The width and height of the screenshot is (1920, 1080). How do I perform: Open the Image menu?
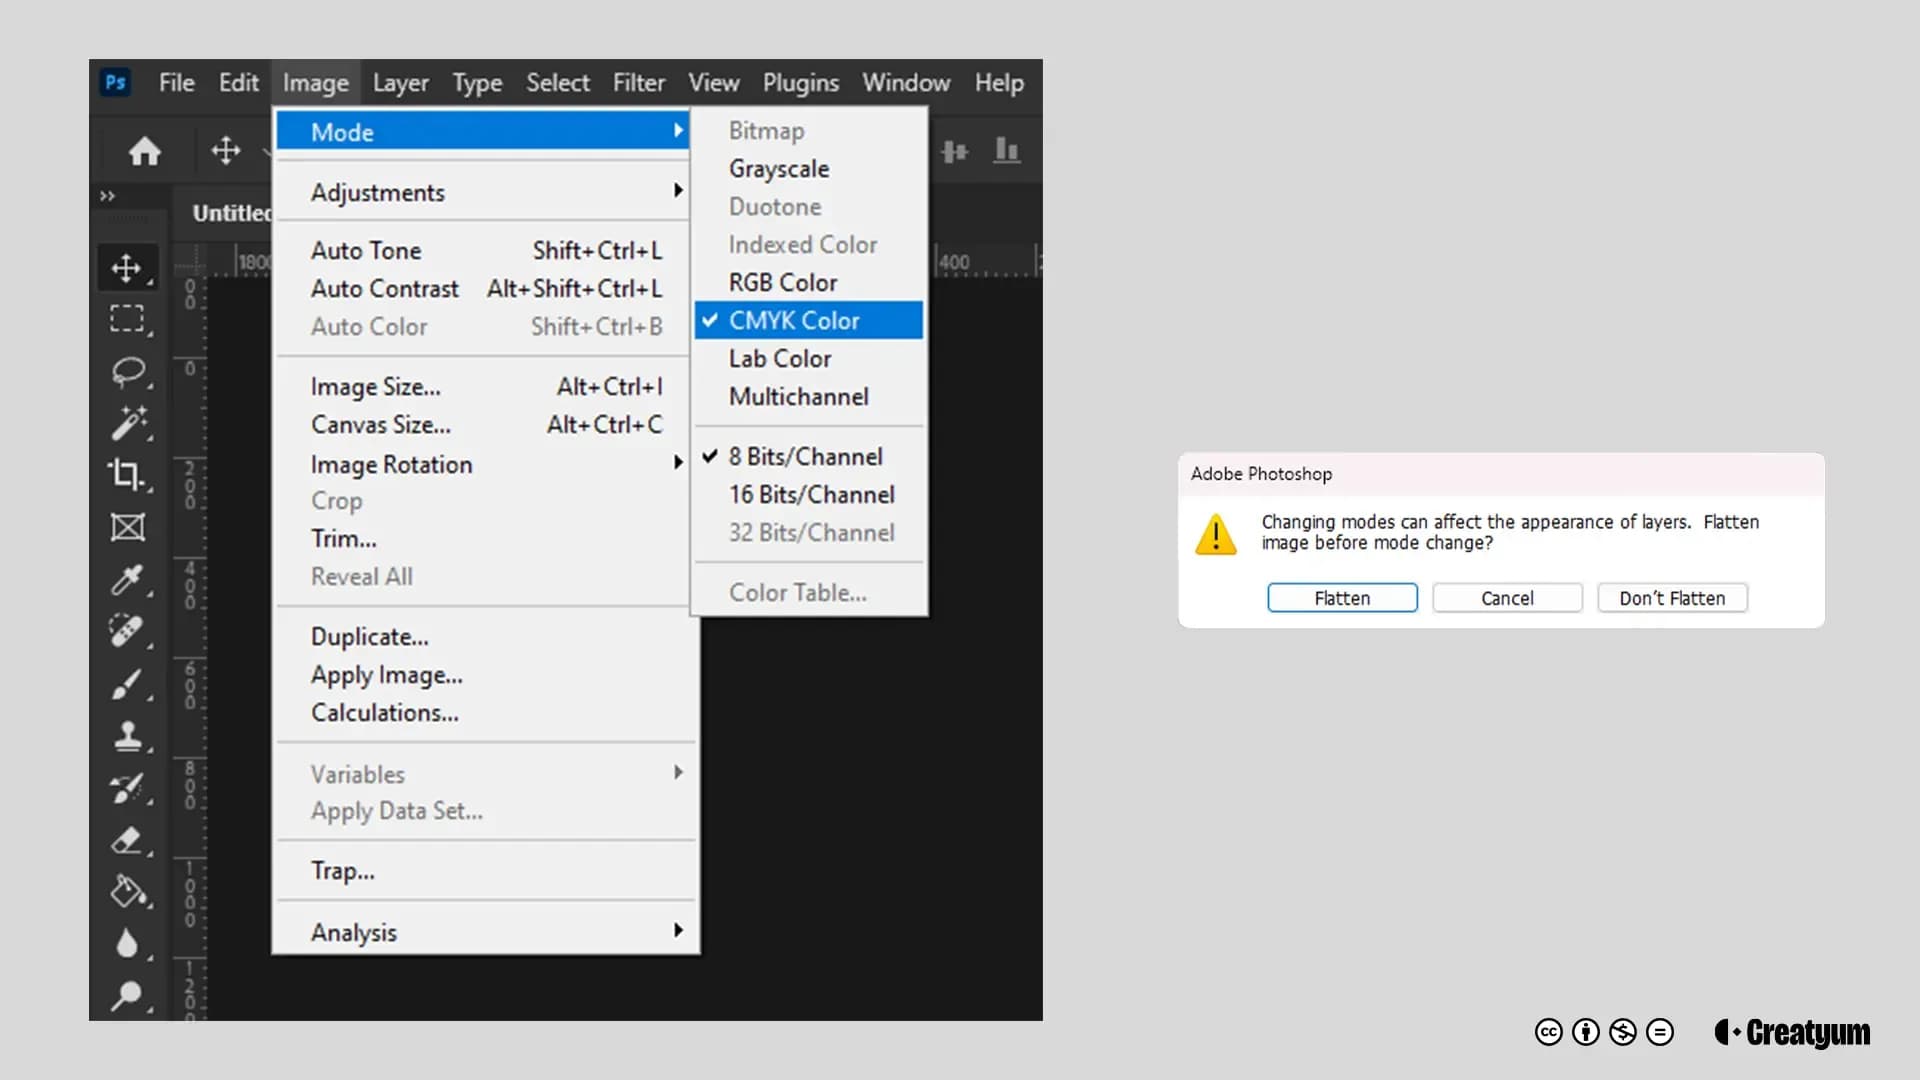[x=315, y=82]
